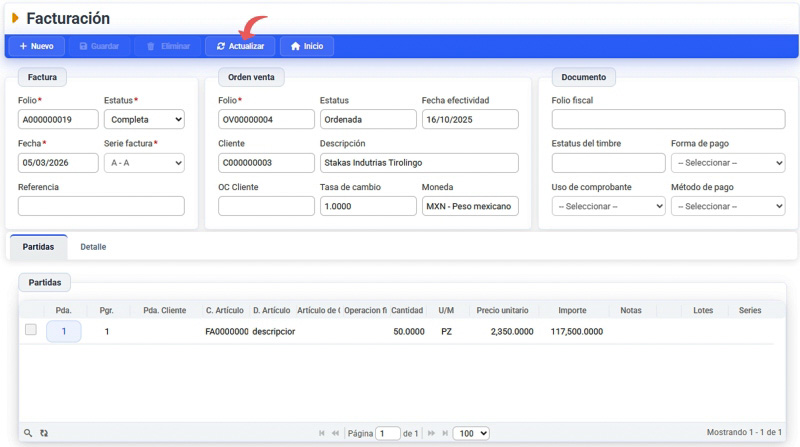Click the Eliminar button
This screenshot has height=447, width=800.
tap(168, 46)
